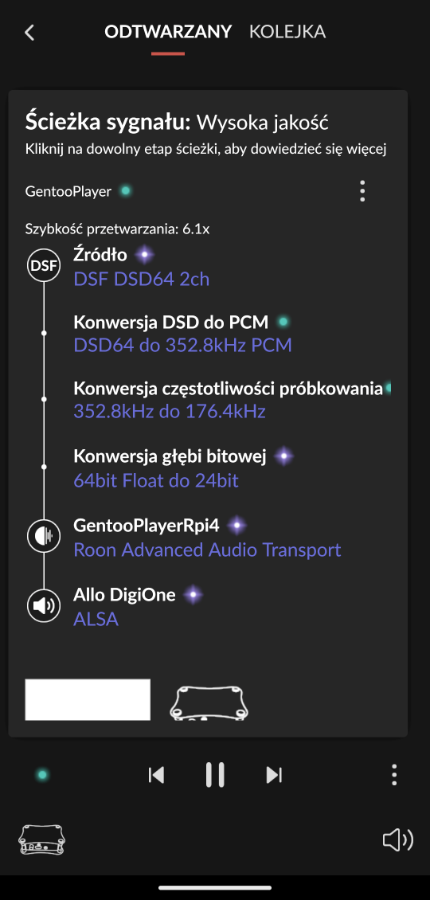Open the volume control speaker icon
This screenshot has height=900, width=430.
398,841
